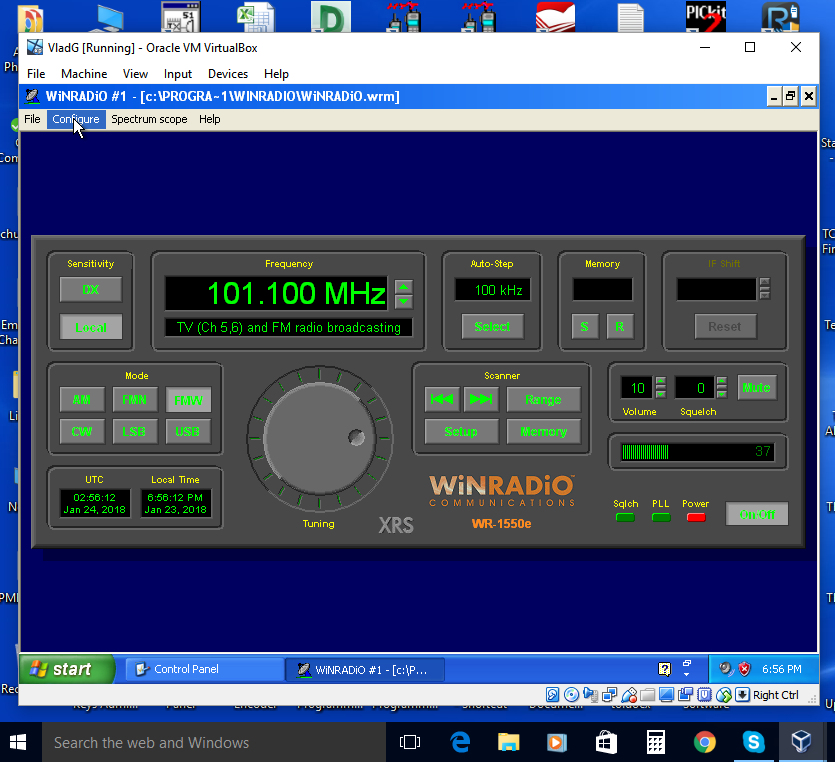835x762 pixels.
Task: Switch sensitivity to DX
Action: pos(90,290)
